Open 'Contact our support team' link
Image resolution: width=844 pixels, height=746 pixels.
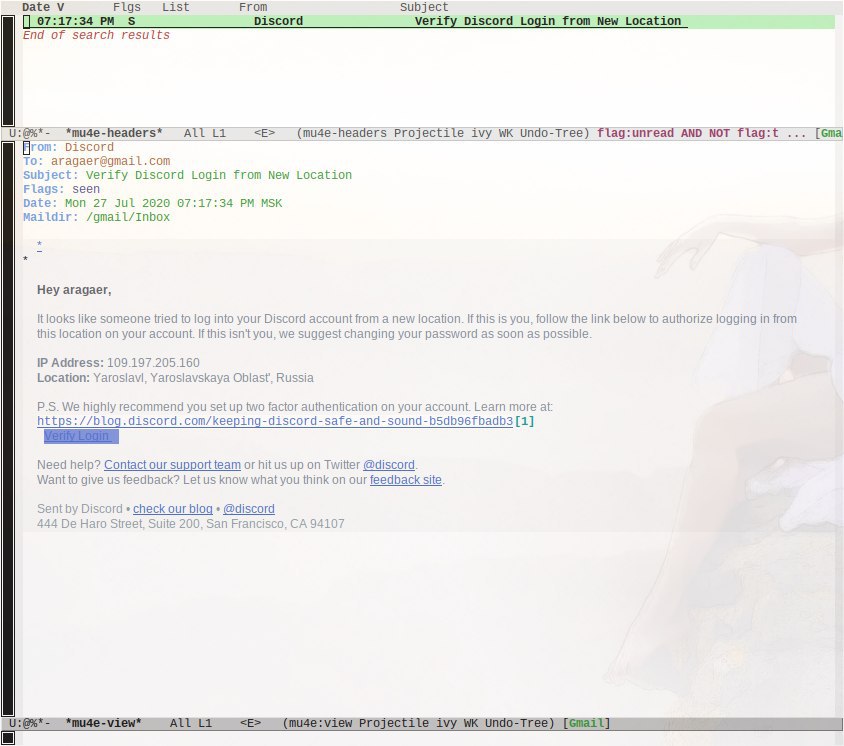pyautogui.click(x=172, y=465)
